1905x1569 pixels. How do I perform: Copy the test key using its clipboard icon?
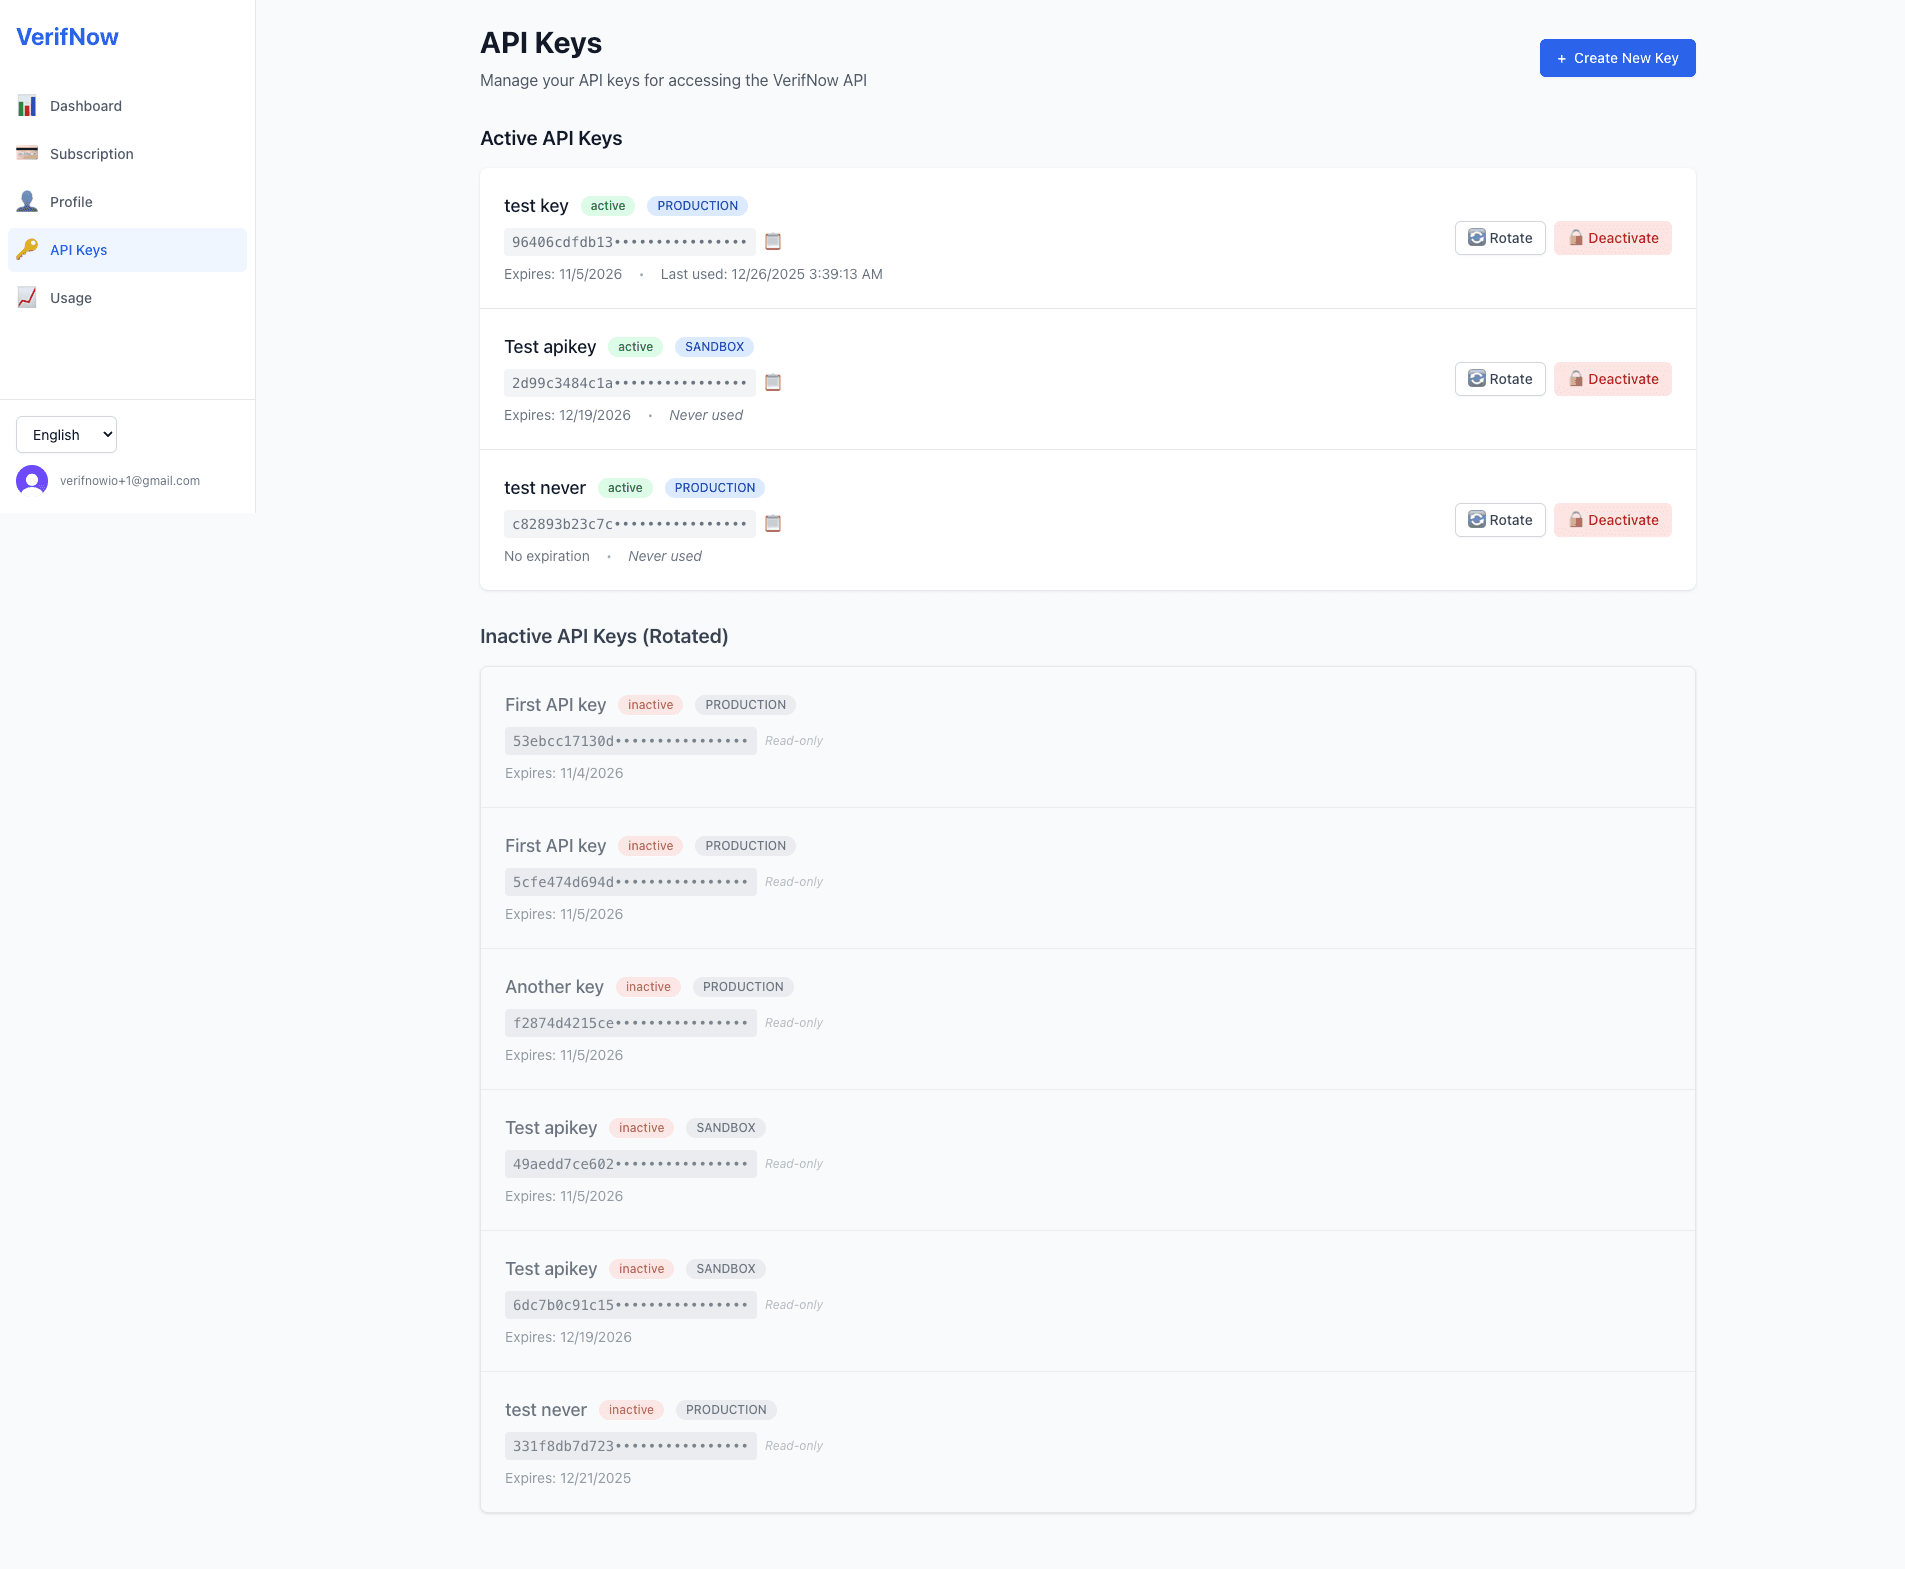point(772,241)
